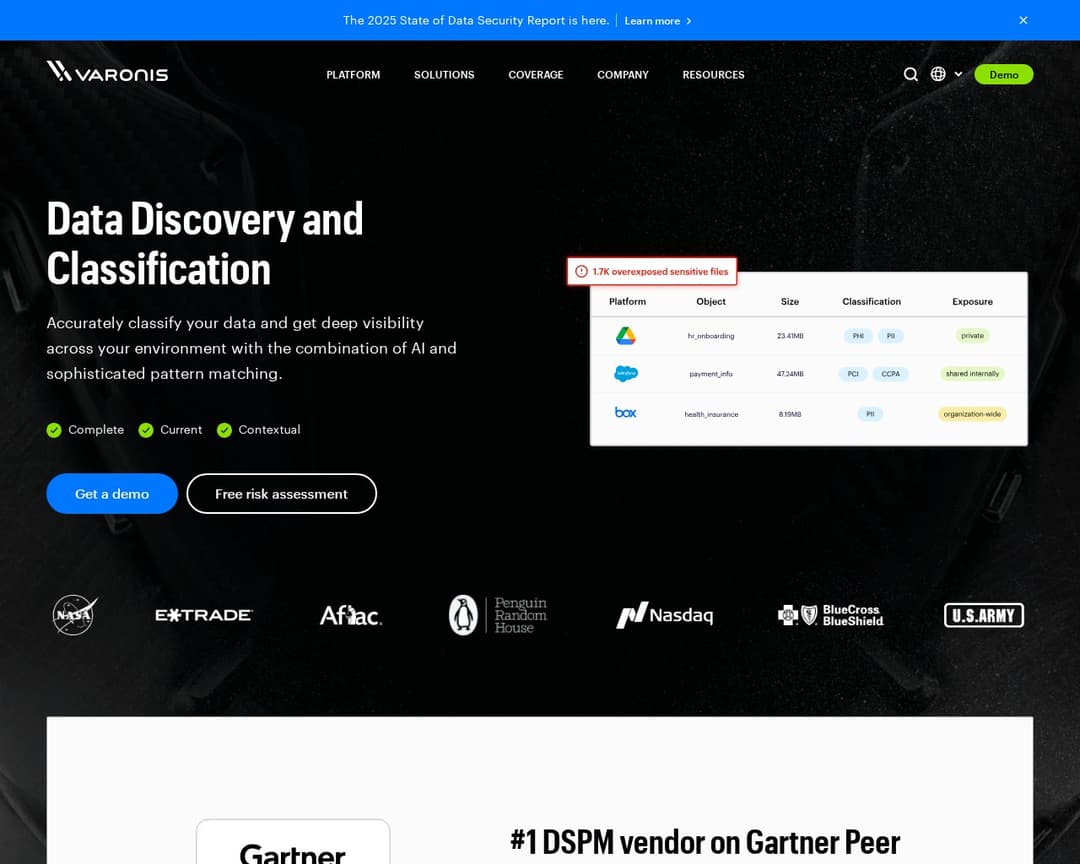
Task: Click the 'hr_onboarding' object name
Action: click(711, 336)
